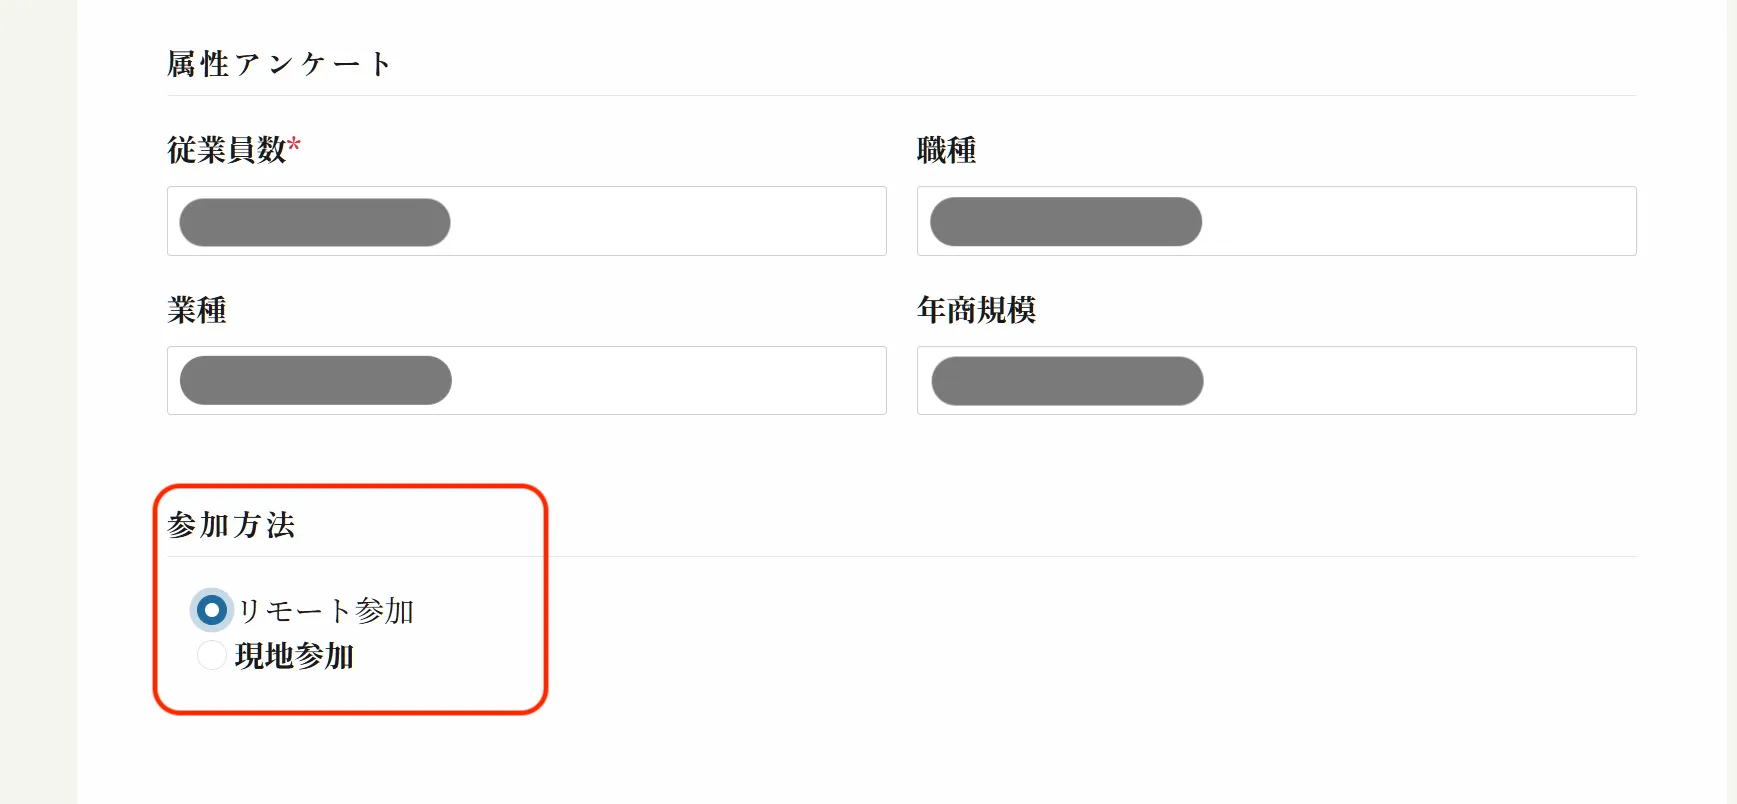The width and height of the screenshot is (1737, 804).
Task: Click the 業種 field label
Action: pos(197,311)
